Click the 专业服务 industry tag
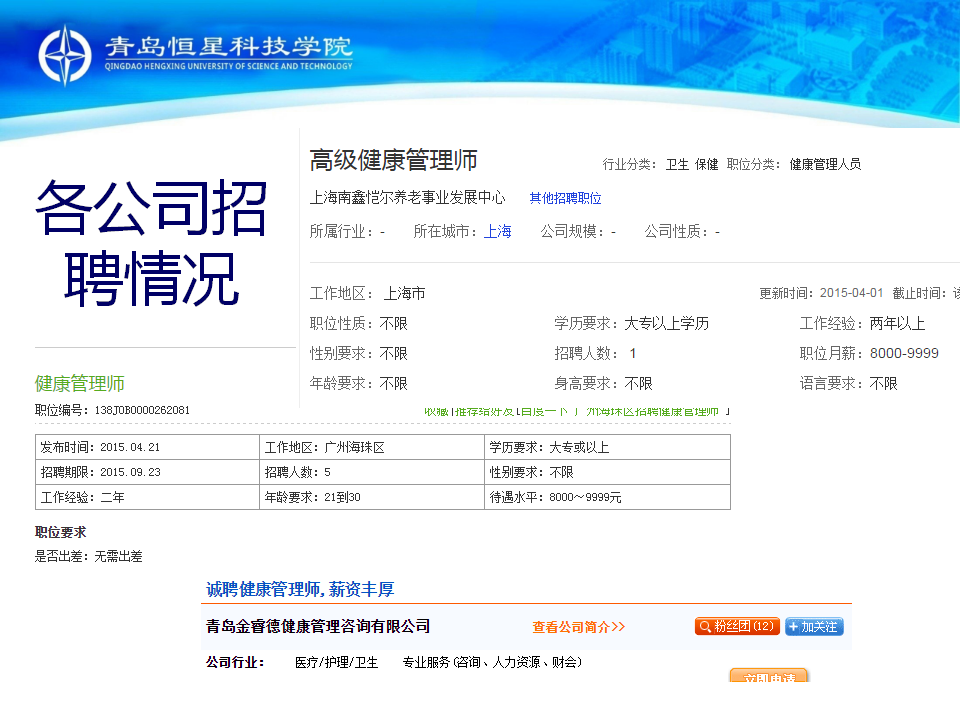 point(425,662)
